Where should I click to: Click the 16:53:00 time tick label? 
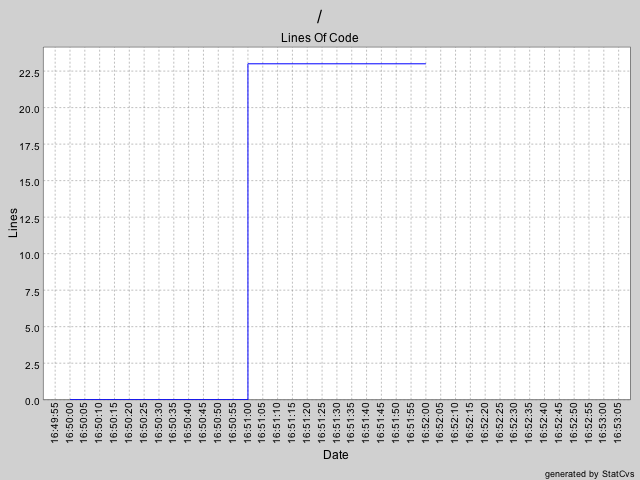(x=603, y=422)
